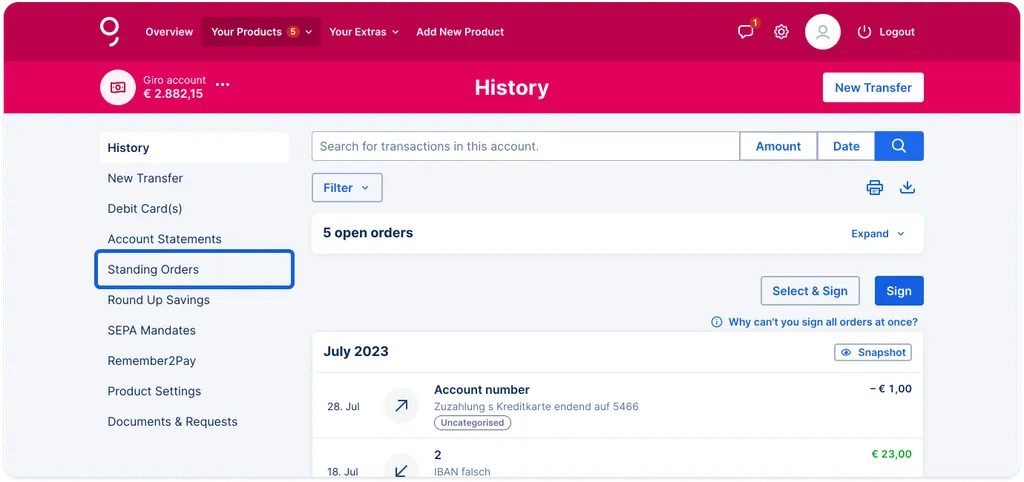Click the Select & Sign button
This screenshot has height=482, width=1024.
(x=810, y=291)
